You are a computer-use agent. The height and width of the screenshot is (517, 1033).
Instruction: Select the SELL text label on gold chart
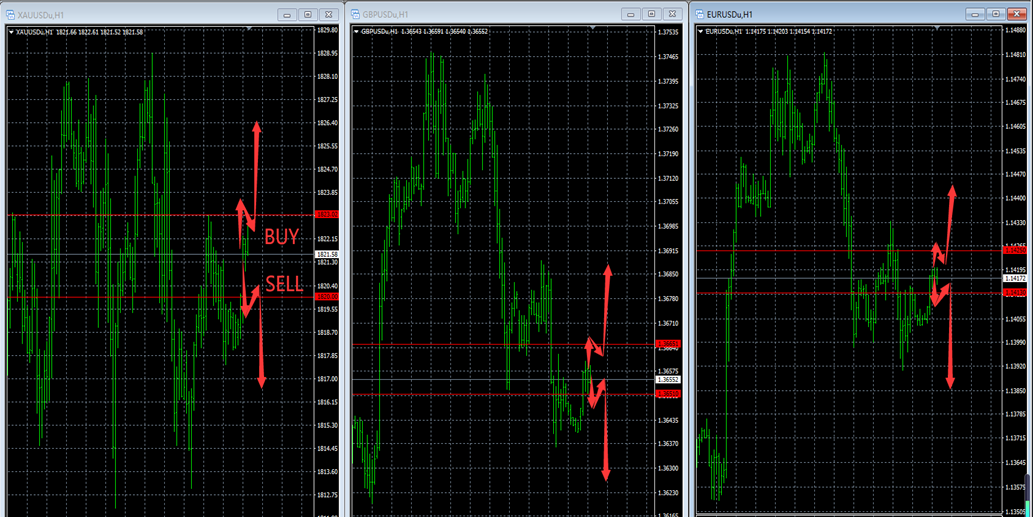tap(284, 285)
